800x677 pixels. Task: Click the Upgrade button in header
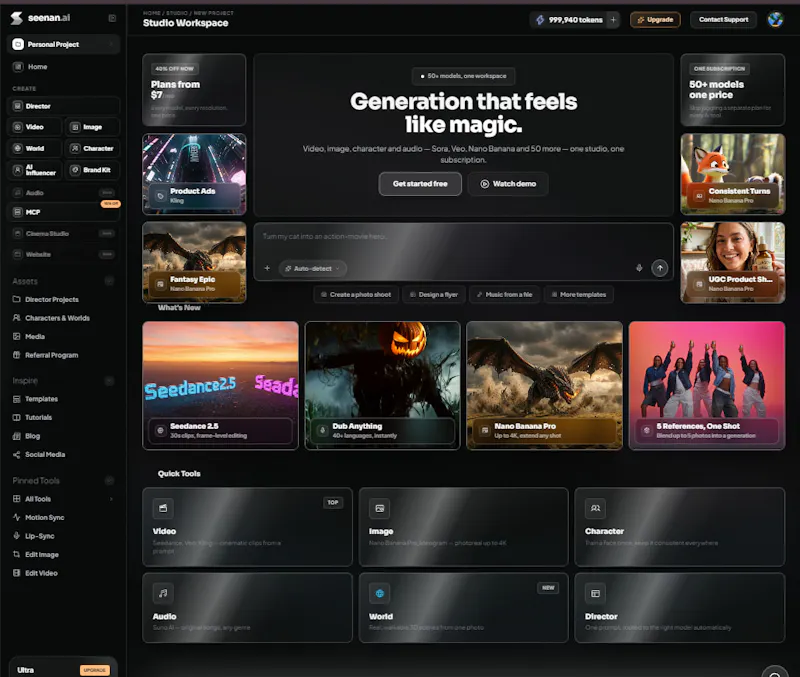(x=655, y=20)
